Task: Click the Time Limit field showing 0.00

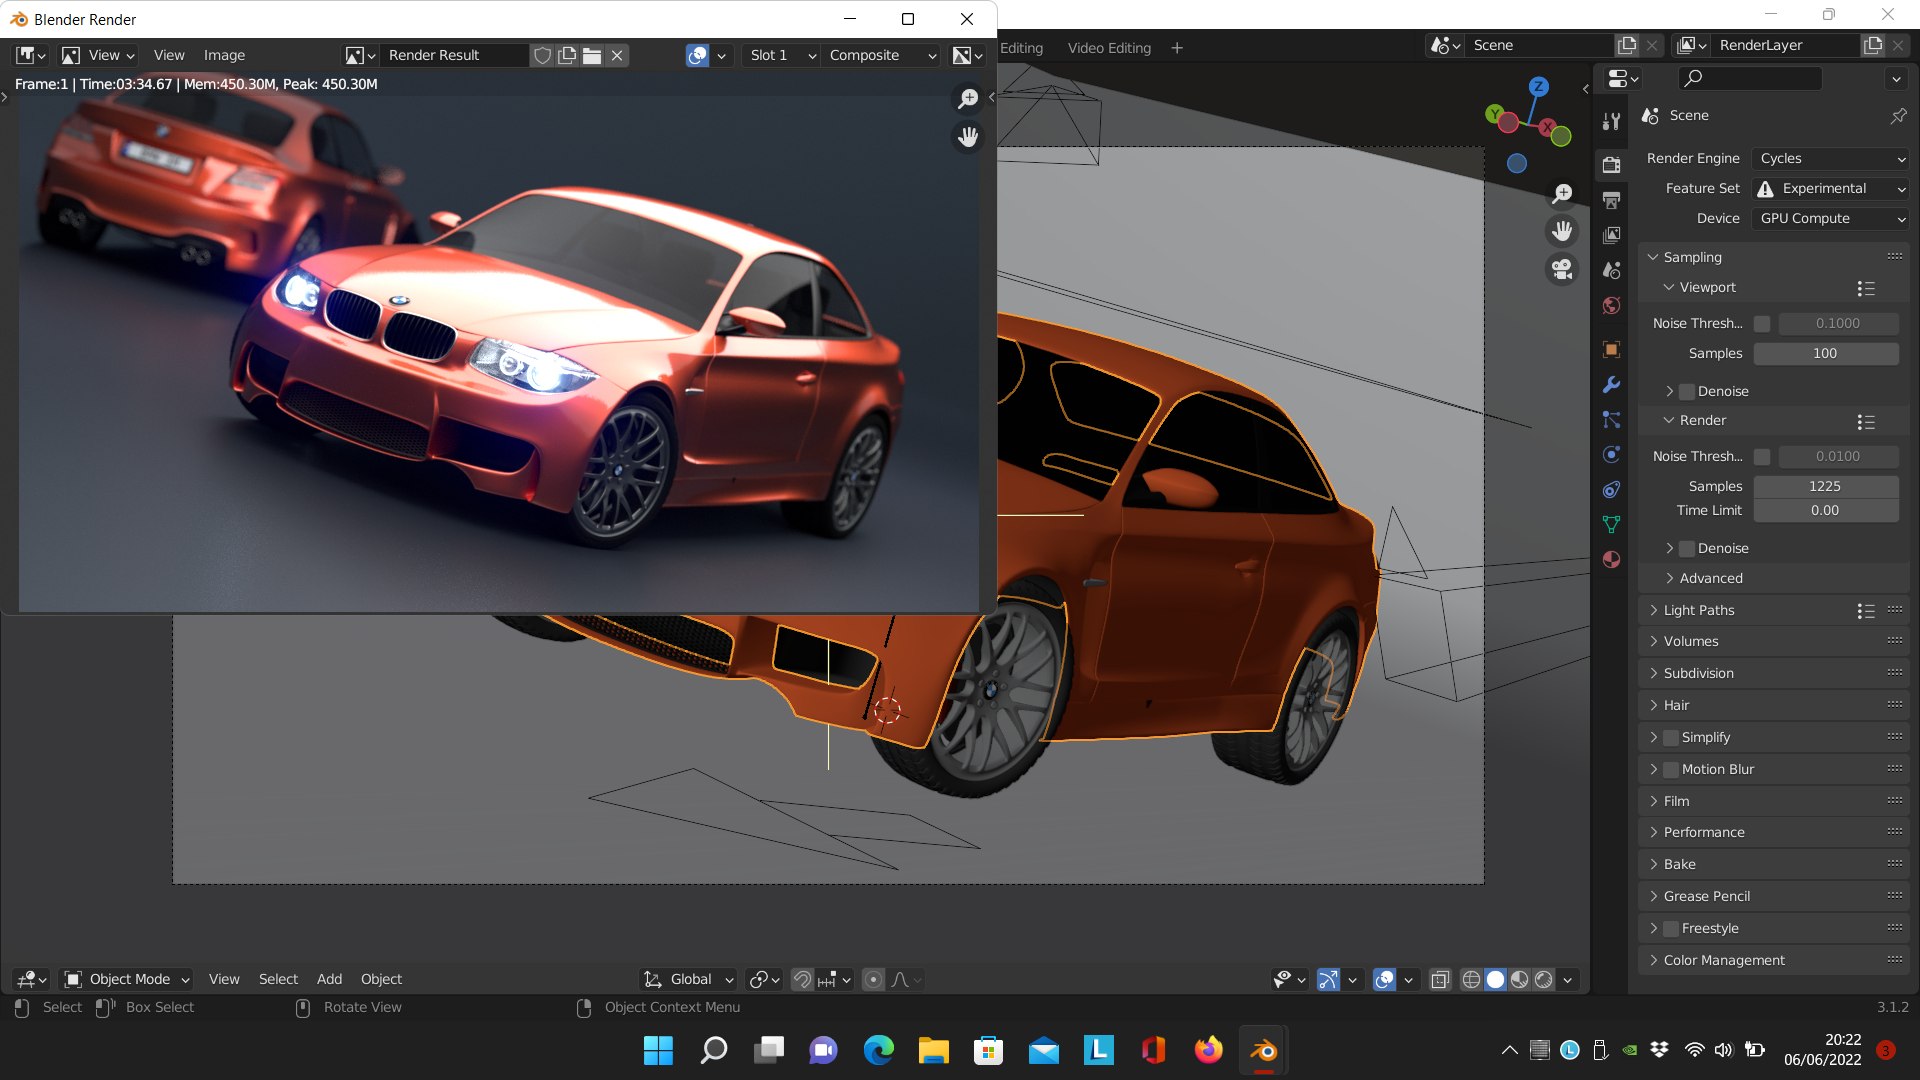Action: 1826,511
